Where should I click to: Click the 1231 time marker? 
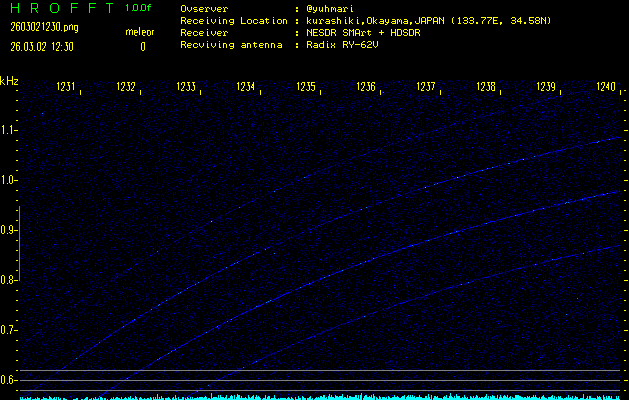click(x=66, y=88)
